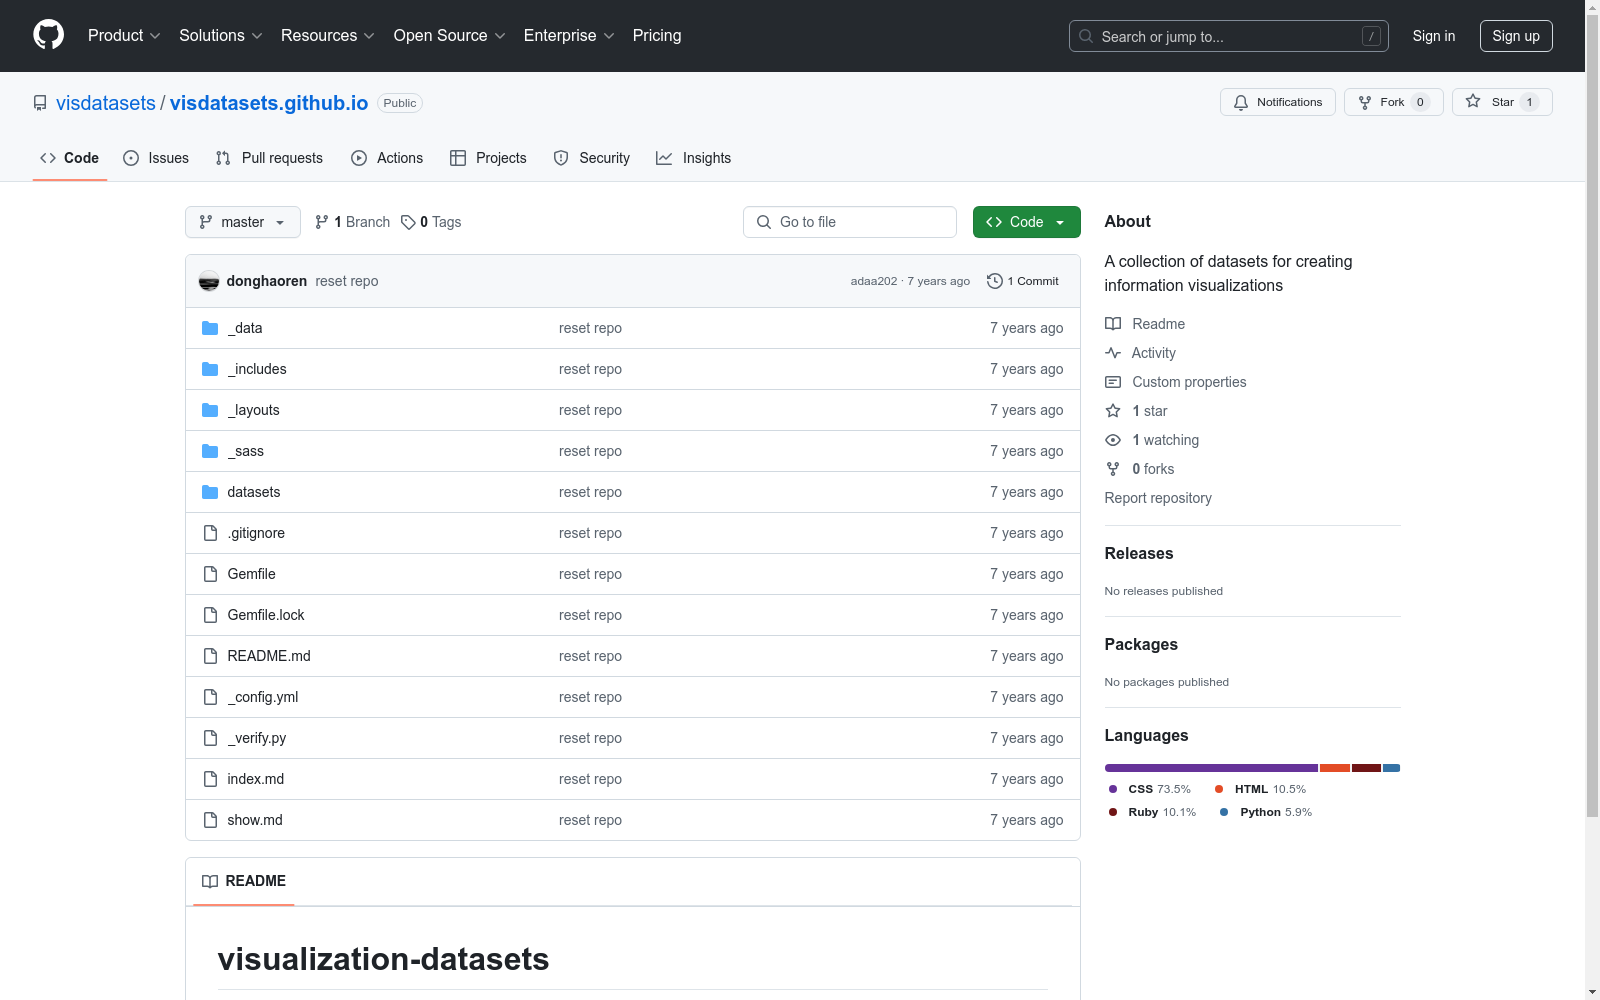Image resolution: width=1600 pixels, height=1000 pixels.
Task: Click the orange HTML language bar segment
Action: [1335, 768]
